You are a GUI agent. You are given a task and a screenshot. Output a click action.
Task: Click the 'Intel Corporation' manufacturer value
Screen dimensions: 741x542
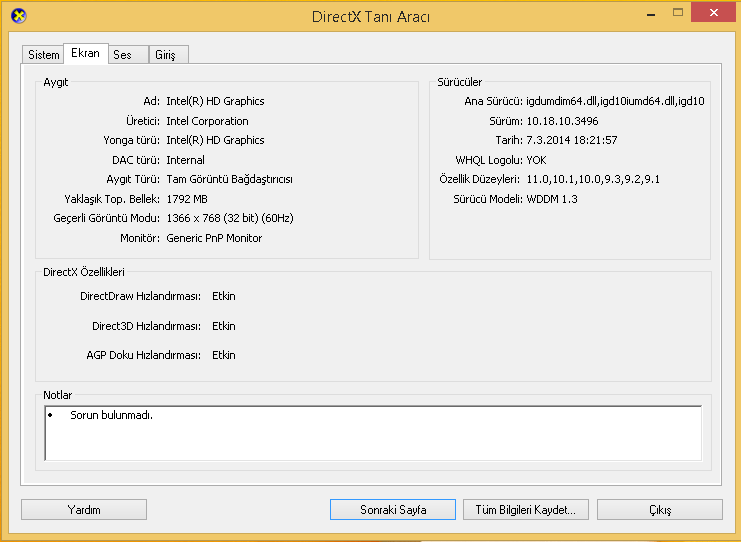[207, 121]
